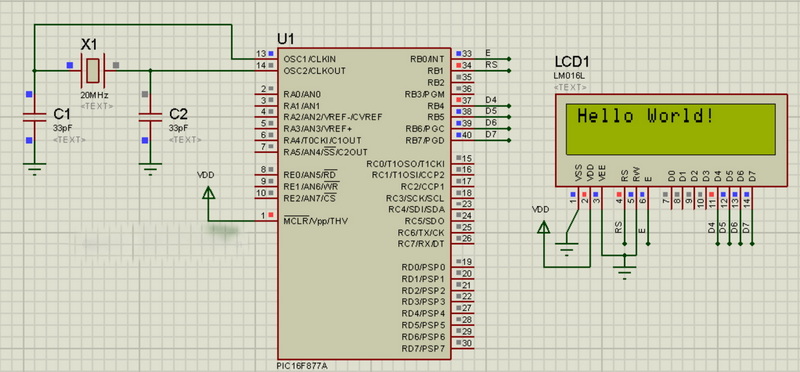The height and width of the screenshot is (372, 800).
Task: Click the ground symbol under C1
Action: click(34, 169)
